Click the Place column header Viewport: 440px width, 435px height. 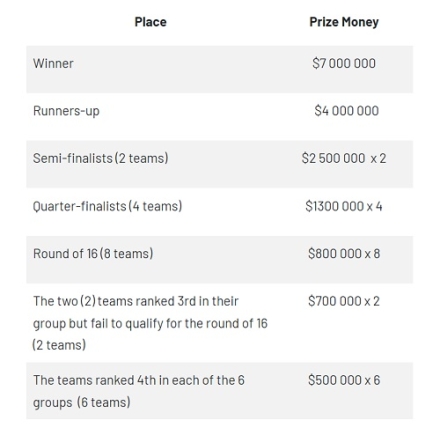[150, 22]
